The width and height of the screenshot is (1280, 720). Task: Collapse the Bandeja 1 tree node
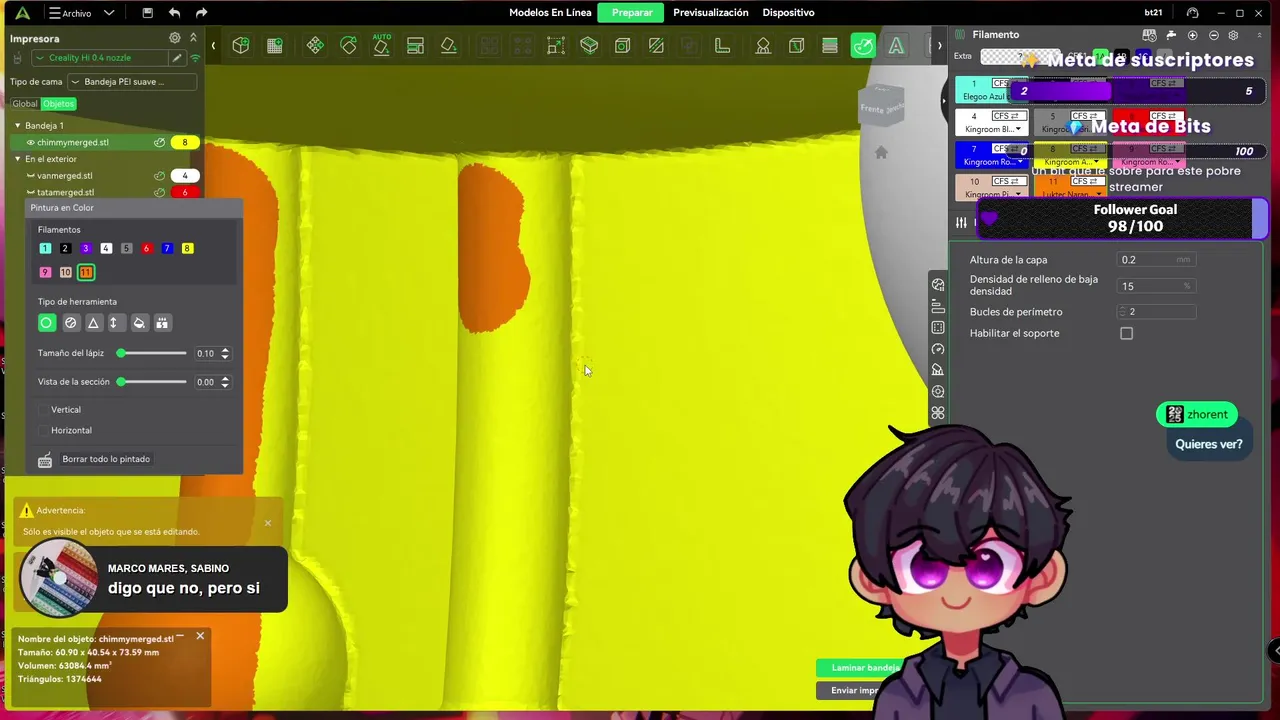pos(17,126)
